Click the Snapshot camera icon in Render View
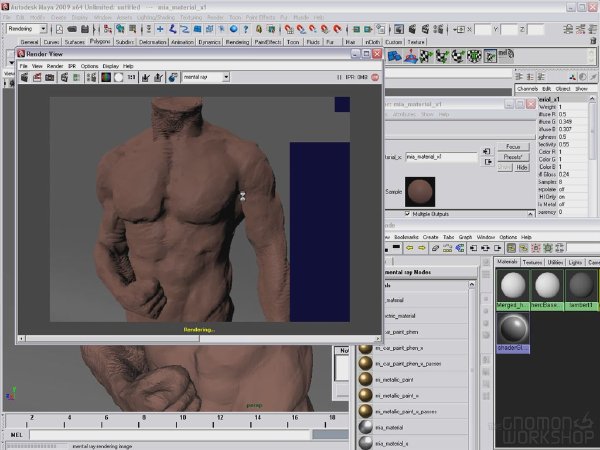 50,77
